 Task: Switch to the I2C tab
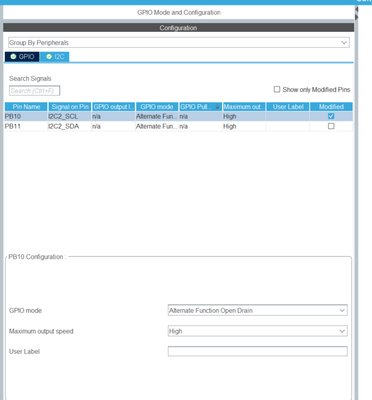coord(55,57)
